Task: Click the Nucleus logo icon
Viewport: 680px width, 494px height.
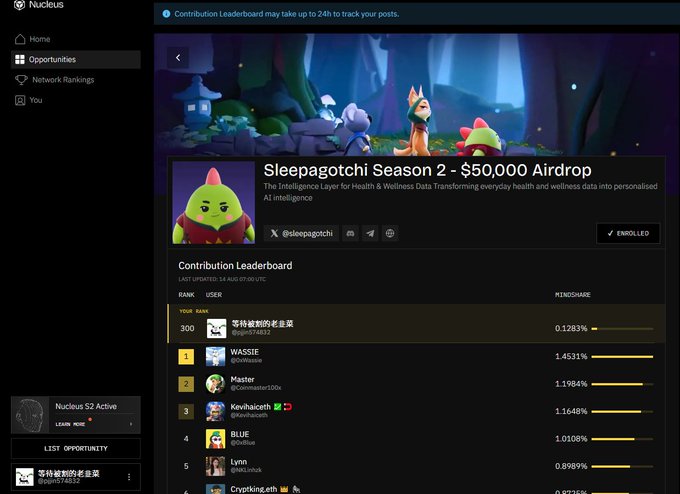Action: point(20,5)
